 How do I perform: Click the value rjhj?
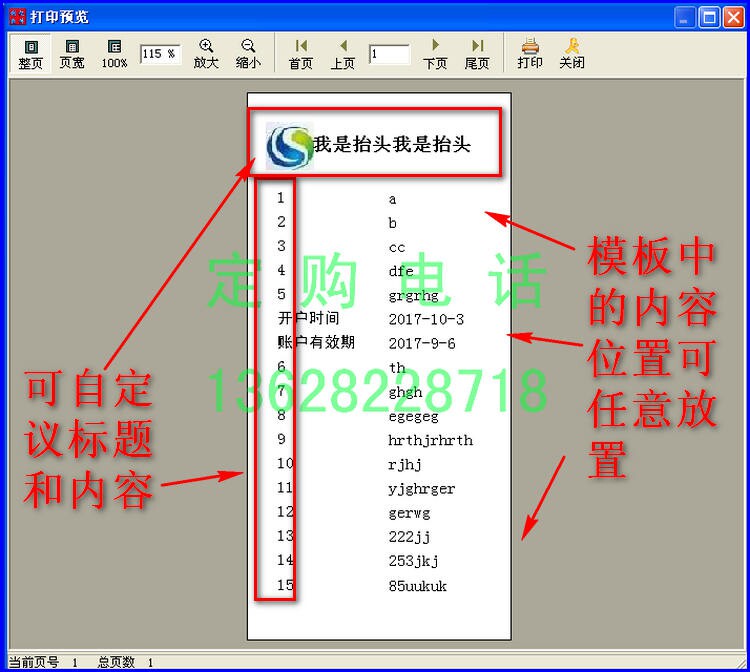pyautogui.click(x=405, y=464)
